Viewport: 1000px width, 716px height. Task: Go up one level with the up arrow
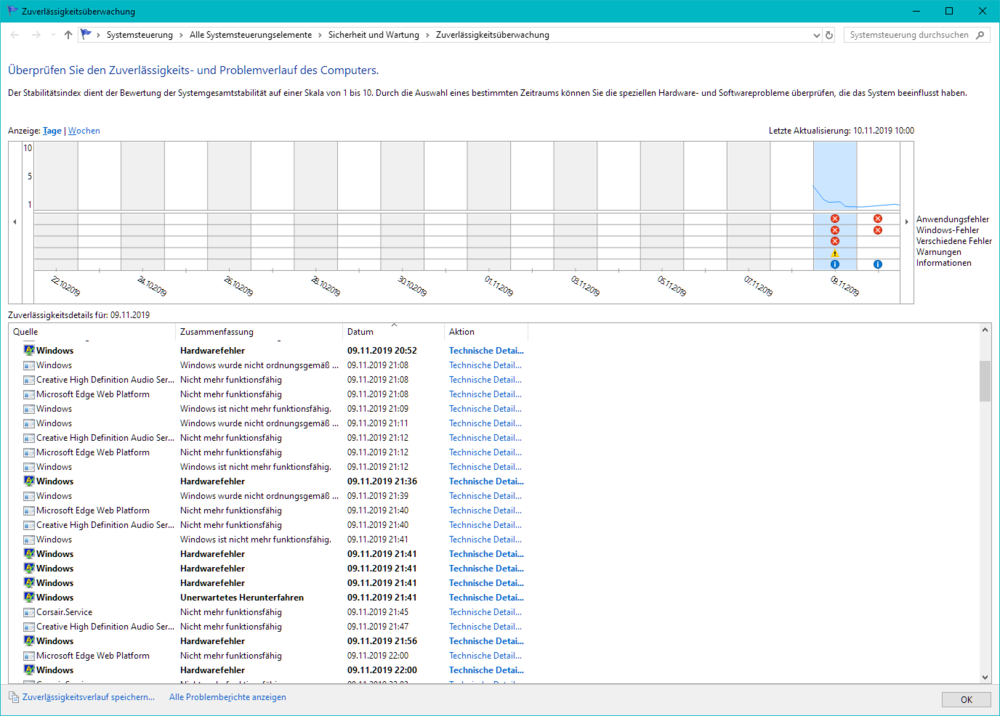coord(68,35)
